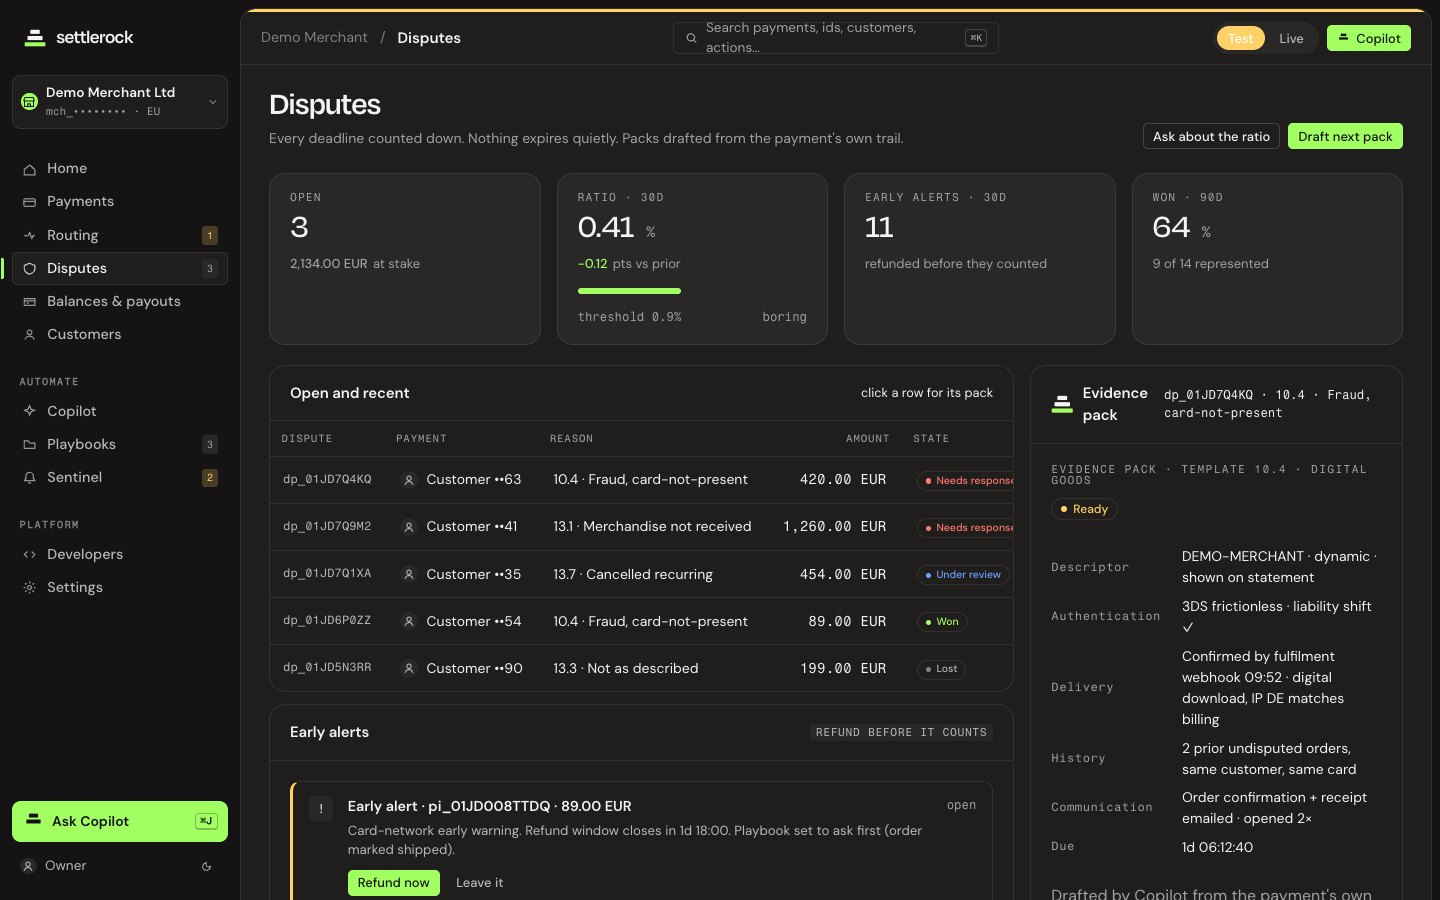Click the Under review status badge
The image size is (1440, 900).
(x=963, y=575)
